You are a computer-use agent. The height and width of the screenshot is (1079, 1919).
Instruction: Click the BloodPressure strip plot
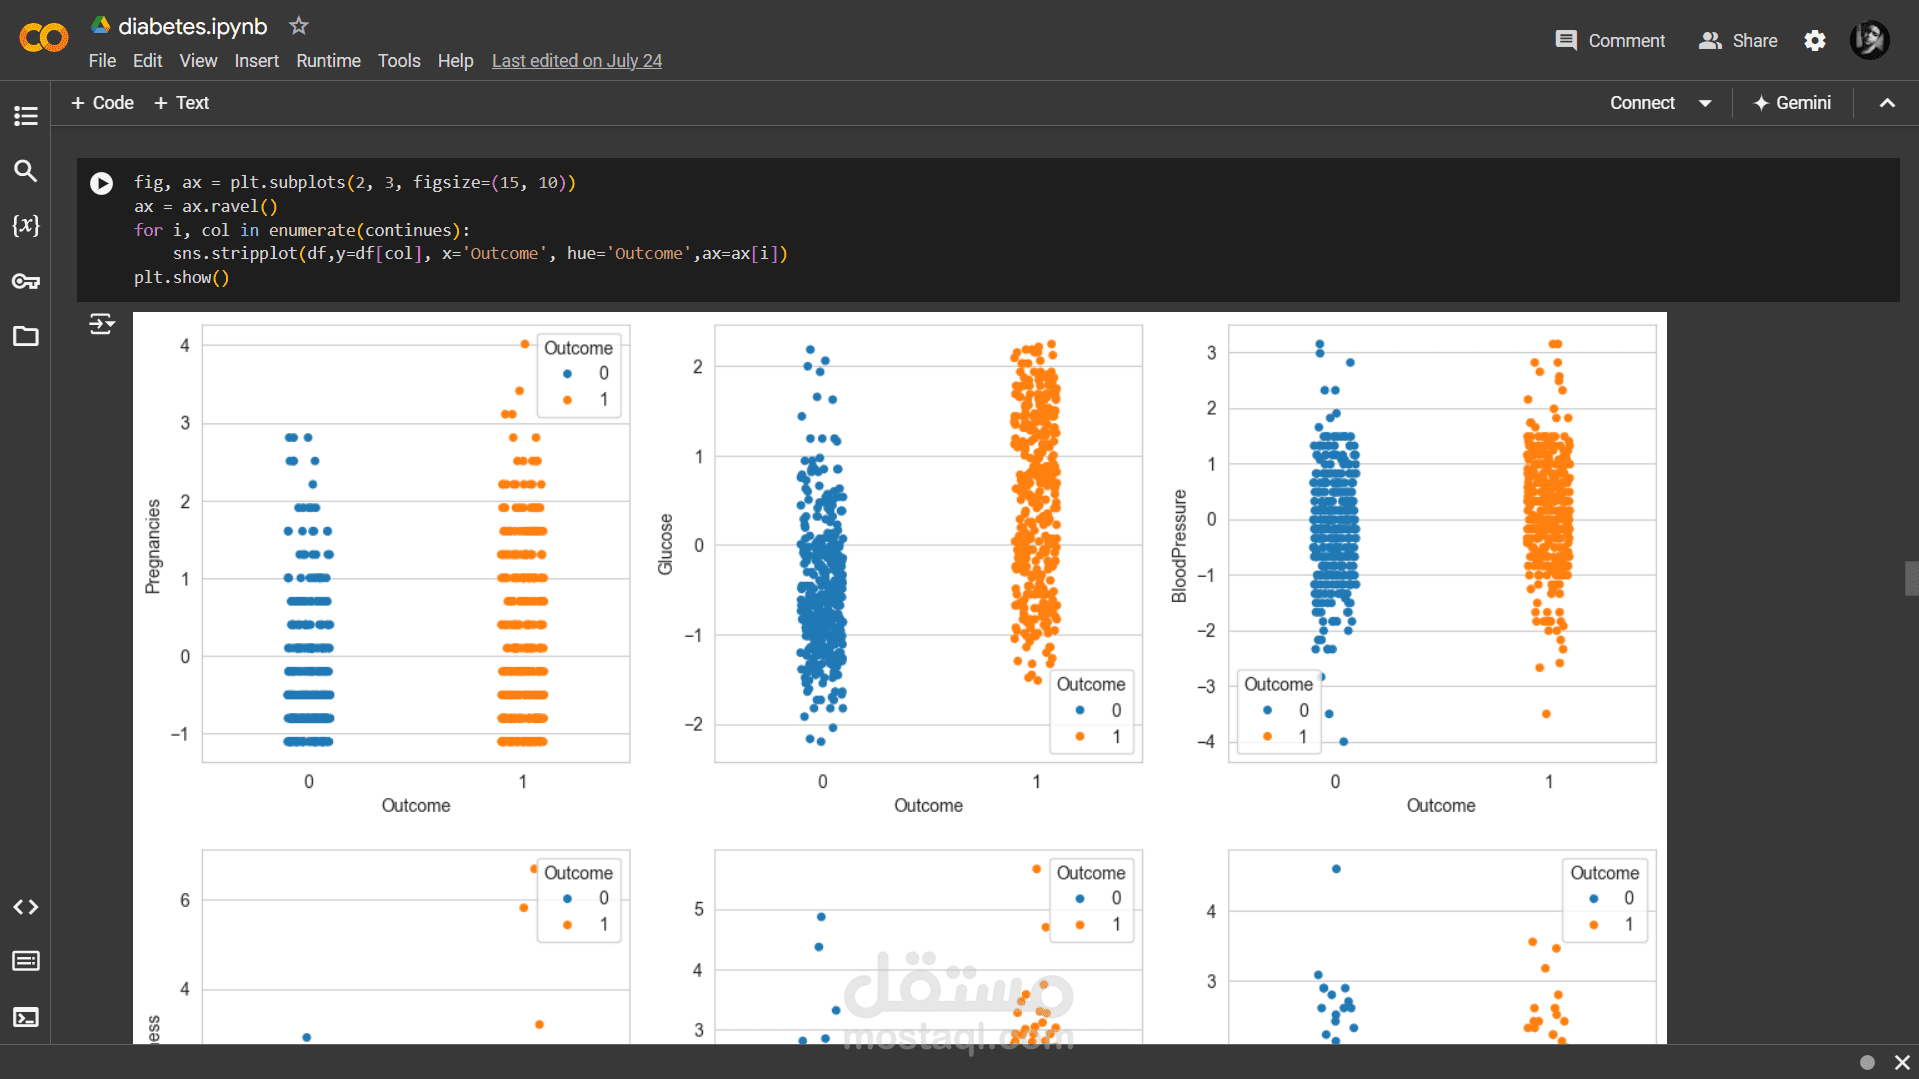point(1442,543)
